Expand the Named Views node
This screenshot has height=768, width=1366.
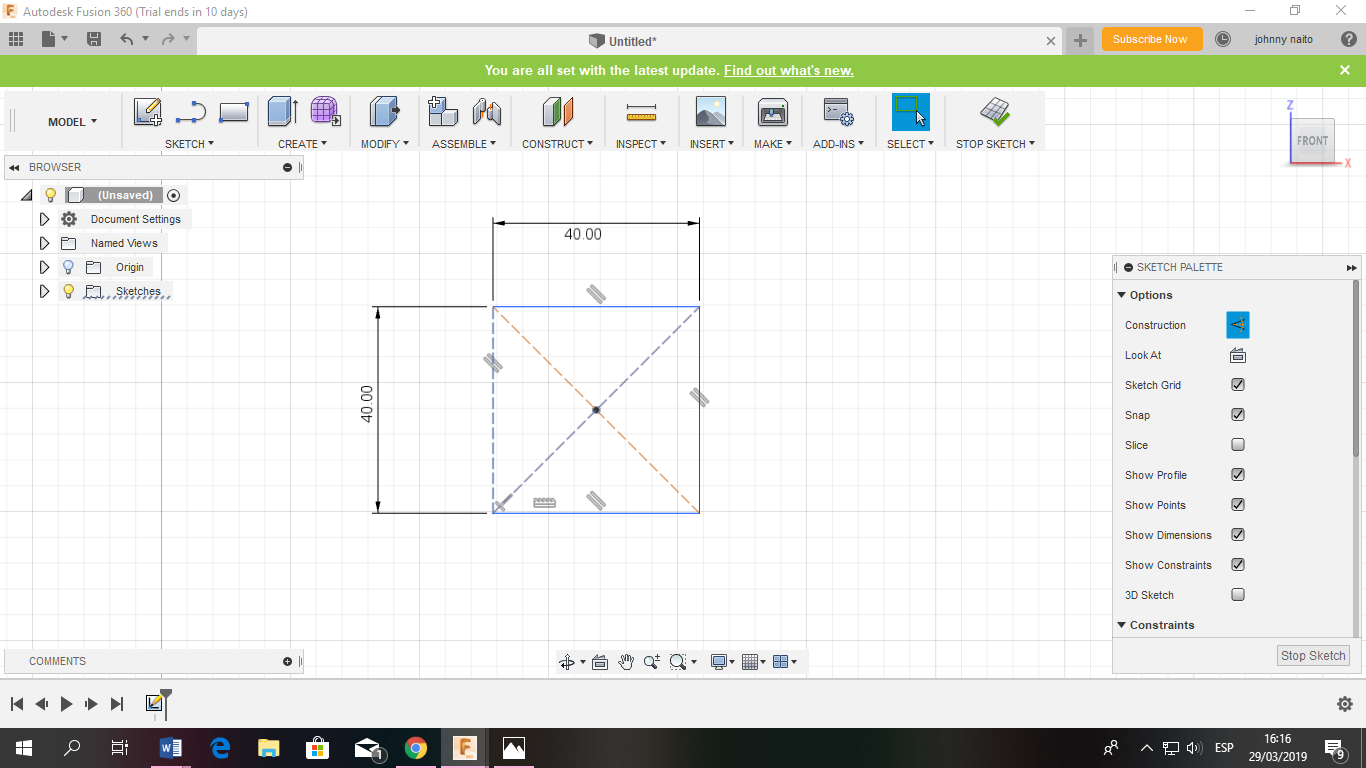click(x=44, y=243)
